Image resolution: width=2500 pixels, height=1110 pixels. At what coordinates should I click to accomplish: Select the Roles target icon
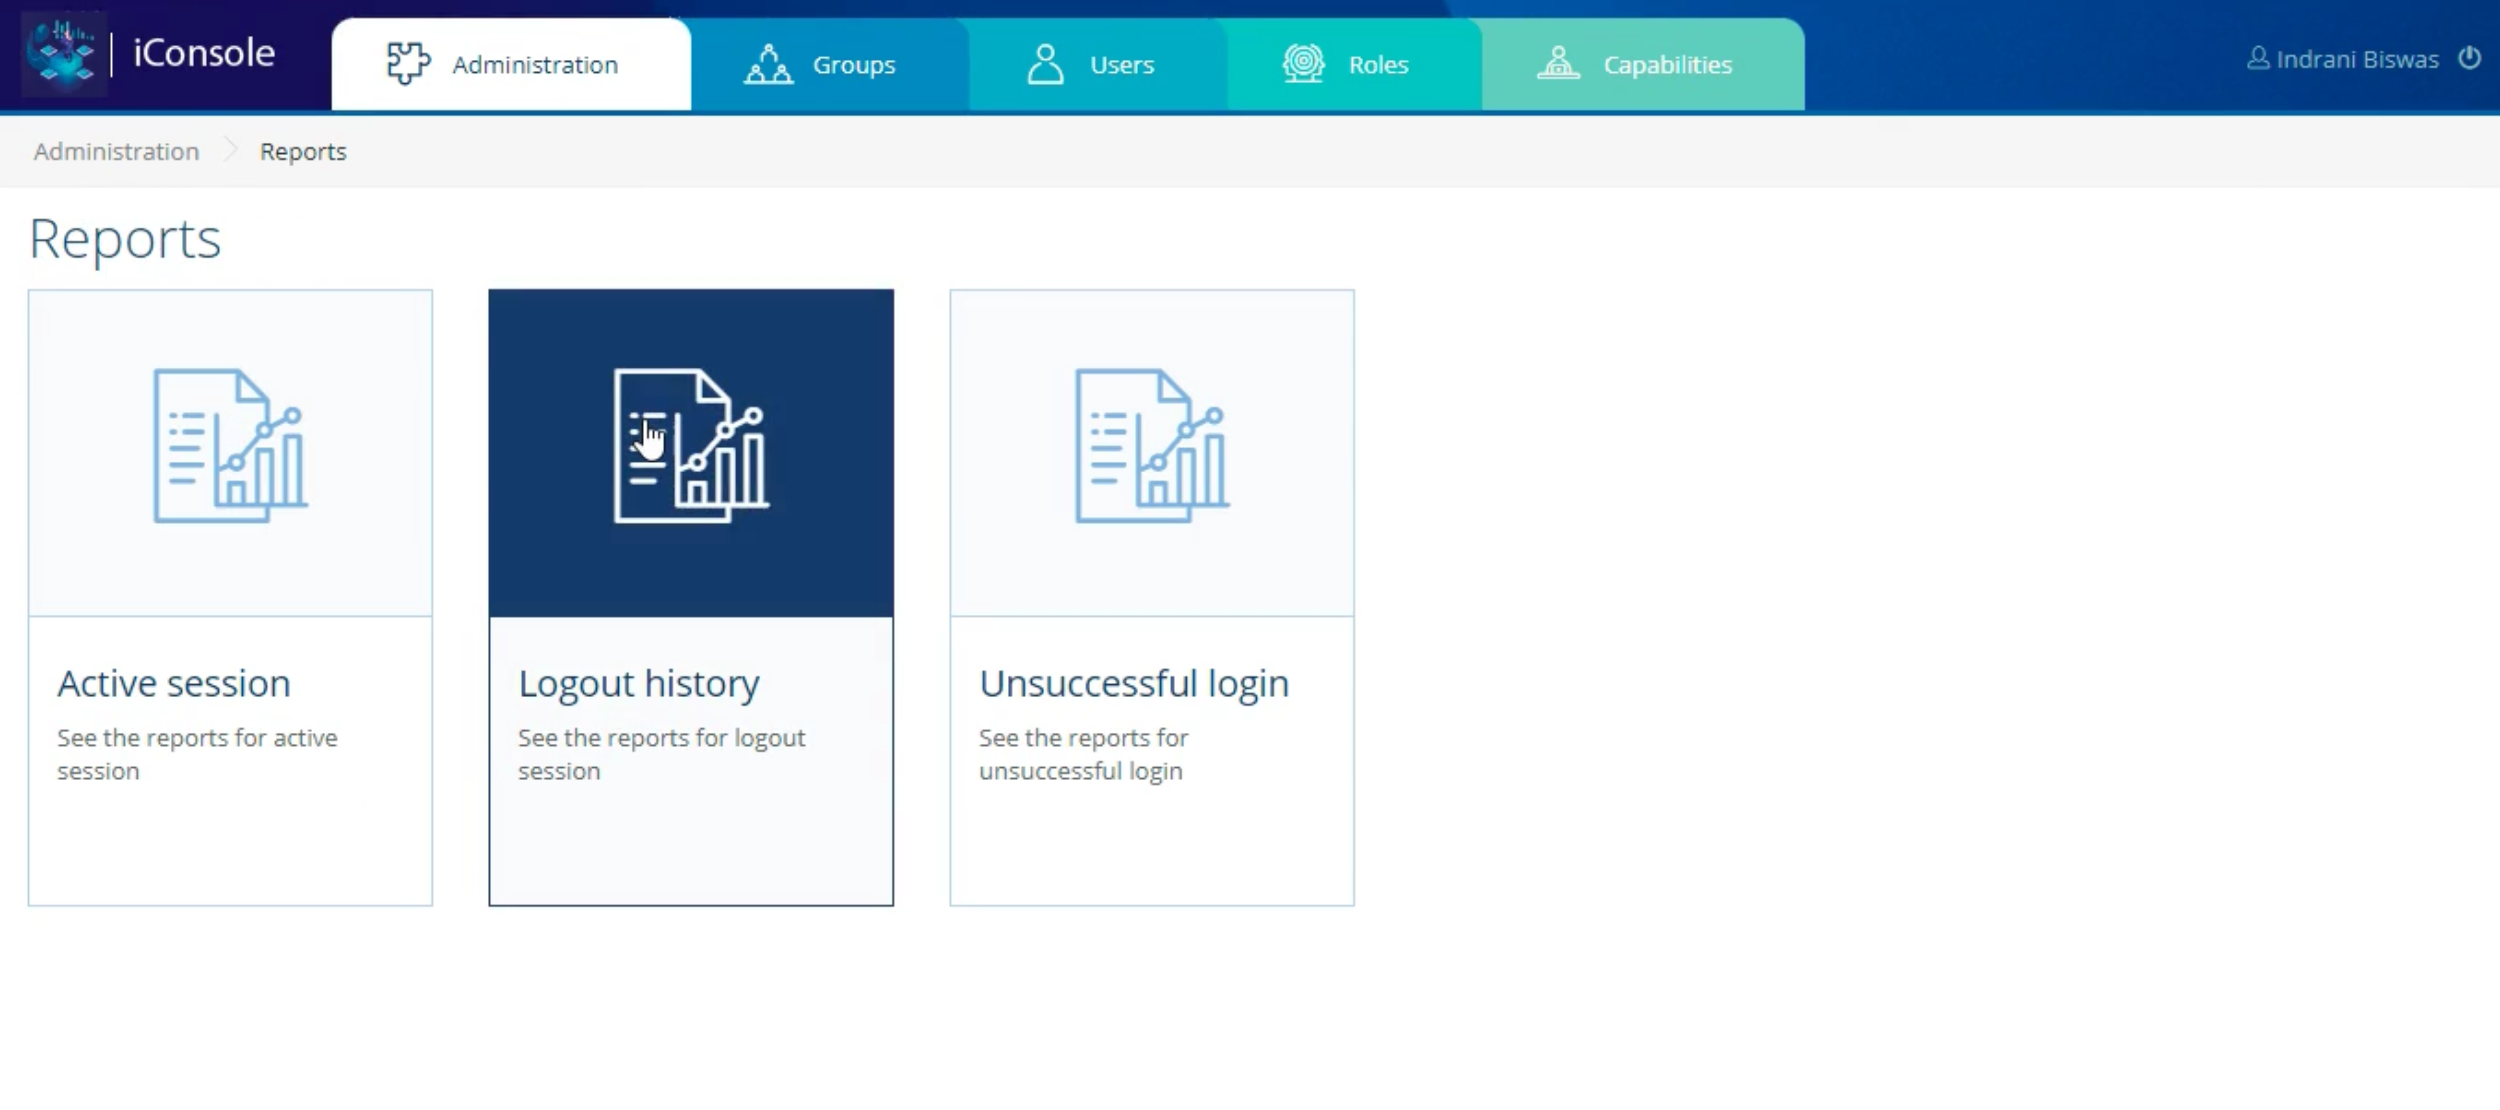(1302, 63)
